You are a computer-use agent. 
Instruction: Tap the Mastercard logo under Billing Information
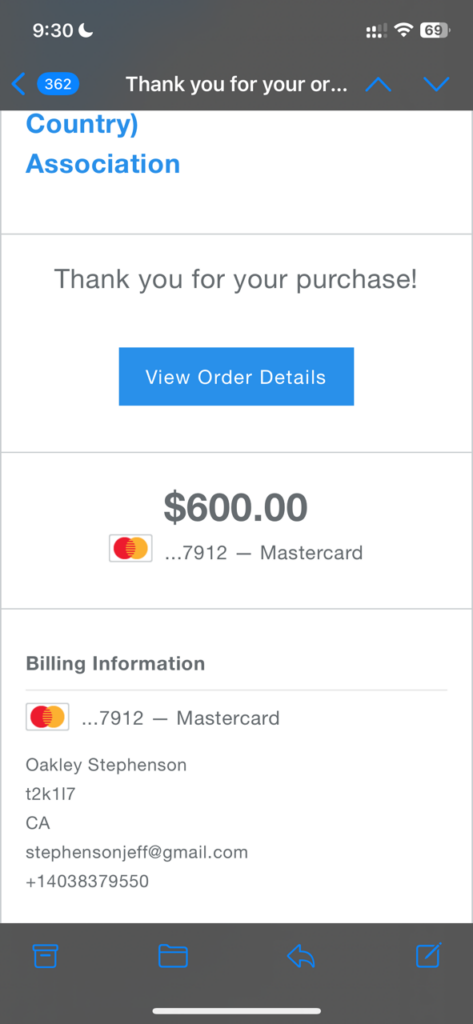coord(47,716)
